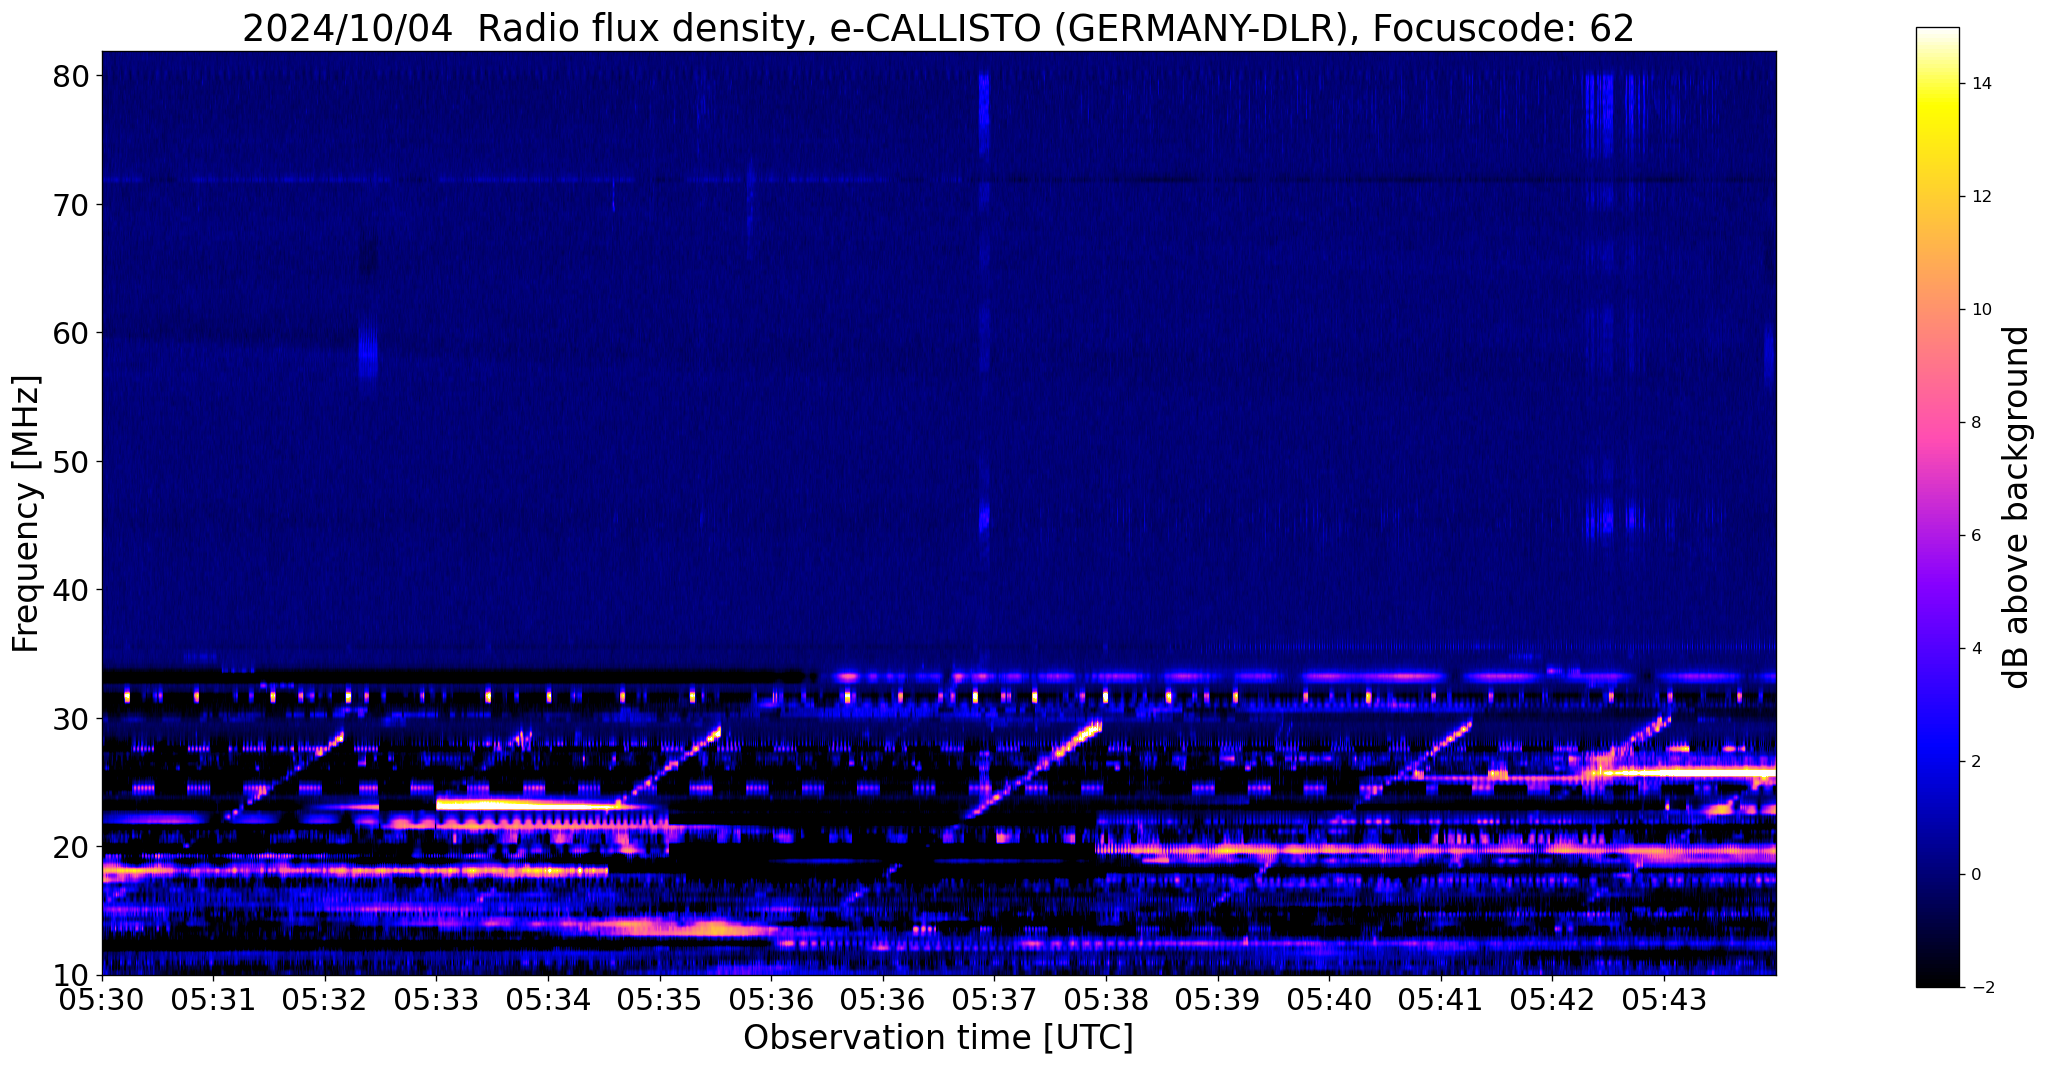Screen dimensions: 2047x1067
Task: Click the 12 tick on the colorbar
Action: pos(1980,197)
